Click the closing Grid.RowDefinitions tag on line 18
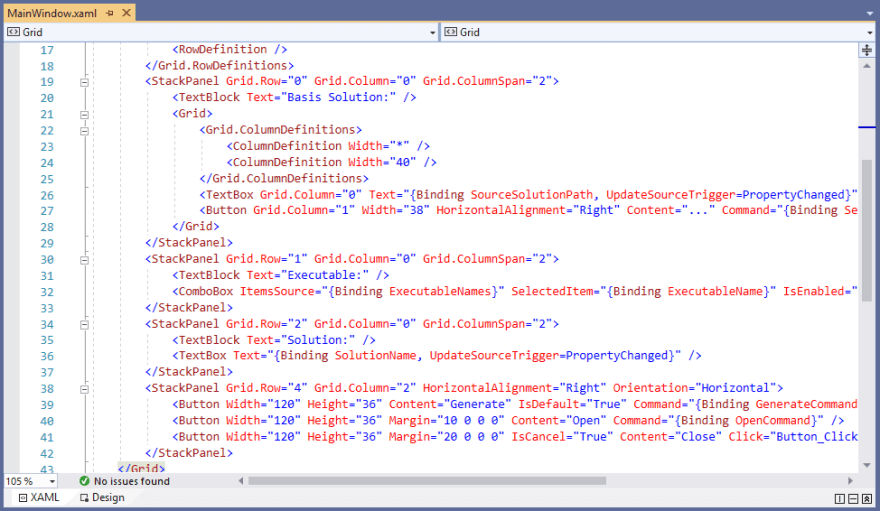880x511 pixels. tap(219, 66)
